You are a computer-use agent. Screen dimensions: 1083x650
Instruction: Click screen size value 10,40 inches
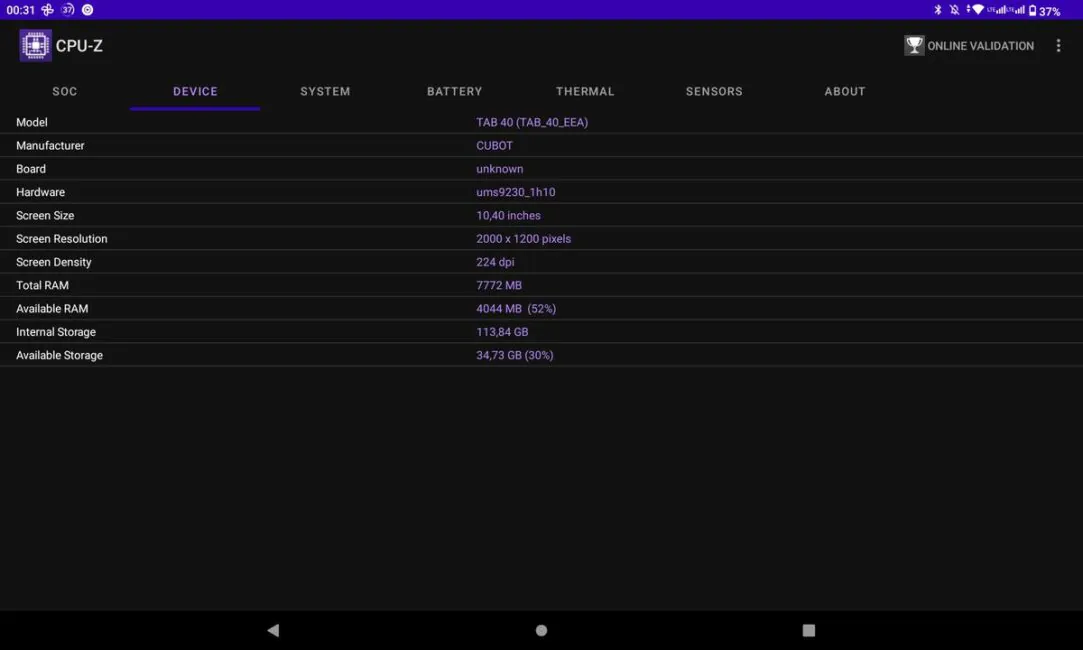click(x=508, y=216)
